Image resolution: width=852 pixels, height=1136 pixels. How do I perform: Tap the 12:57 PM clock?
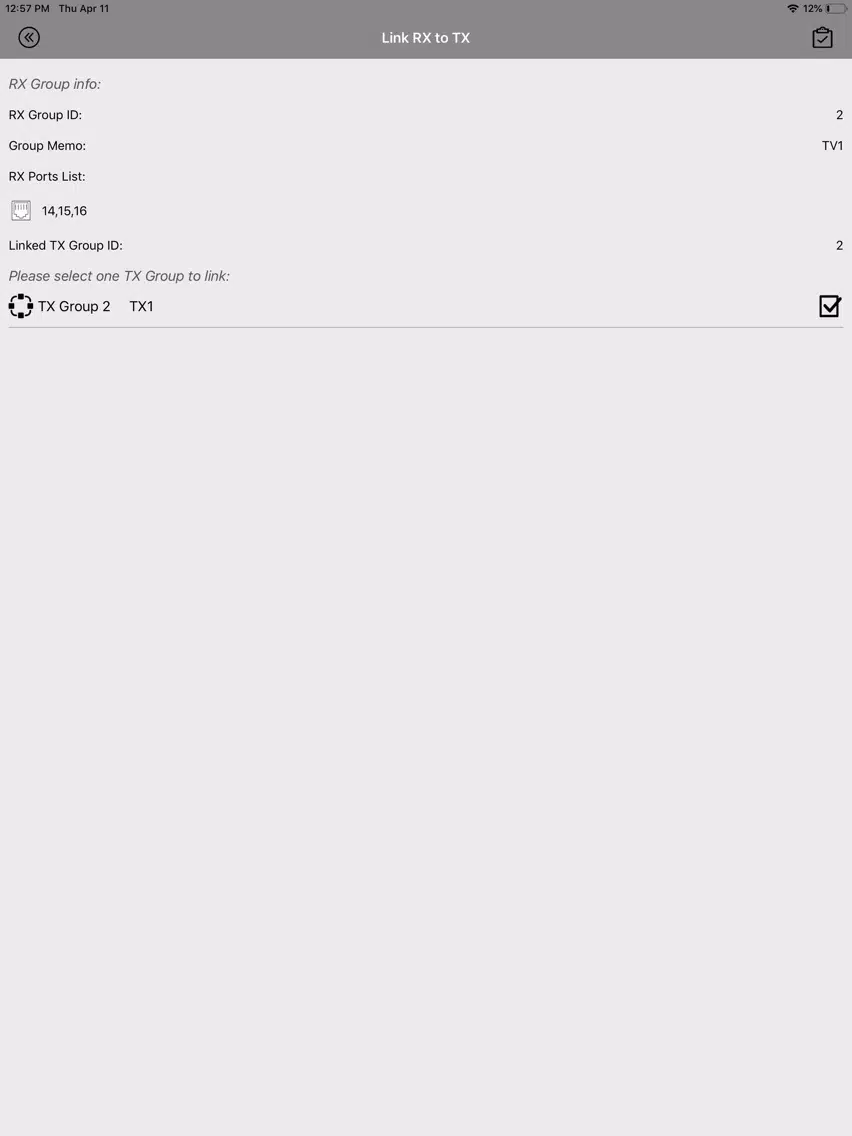point(28,9)
